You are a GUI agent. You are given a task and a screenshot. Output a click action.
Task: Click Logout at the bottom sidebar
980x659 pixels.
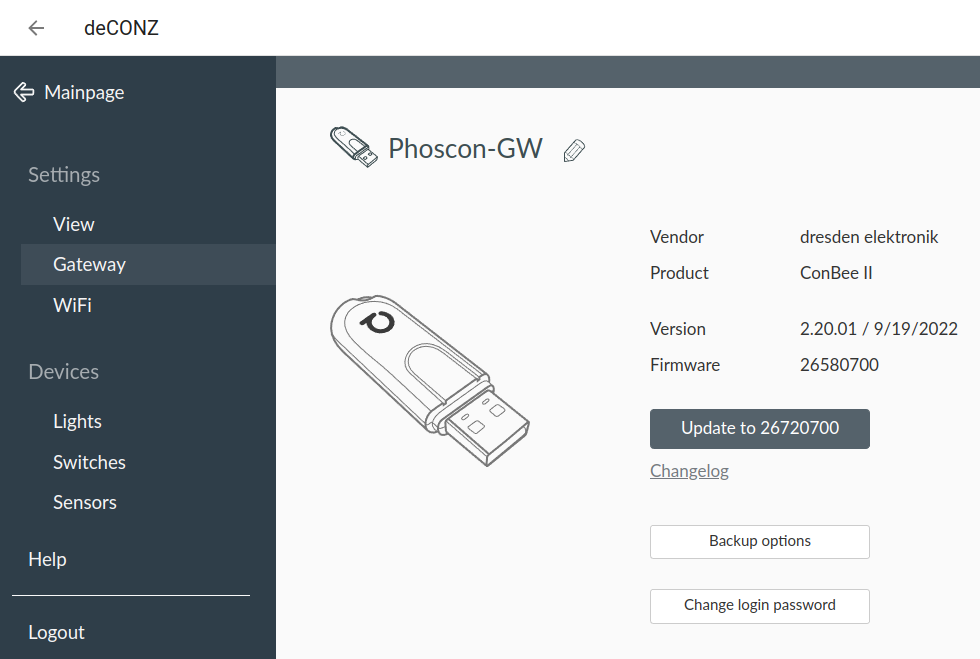(x=56, y=632)
